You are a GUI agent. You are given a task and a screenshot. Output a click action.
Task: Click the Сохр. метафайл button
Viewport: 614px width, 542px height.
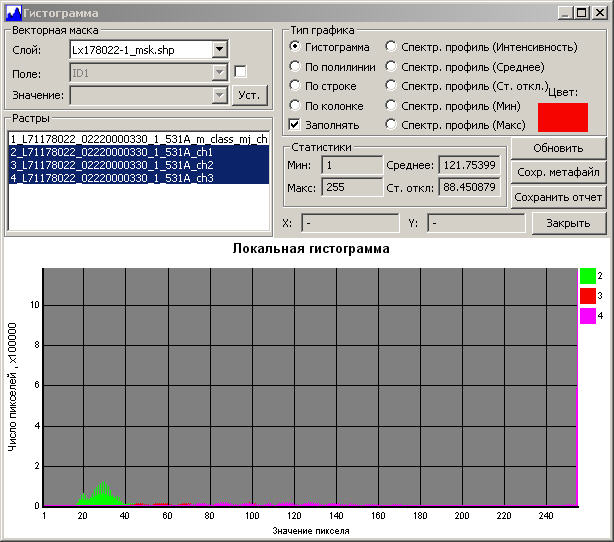point(558,172)
